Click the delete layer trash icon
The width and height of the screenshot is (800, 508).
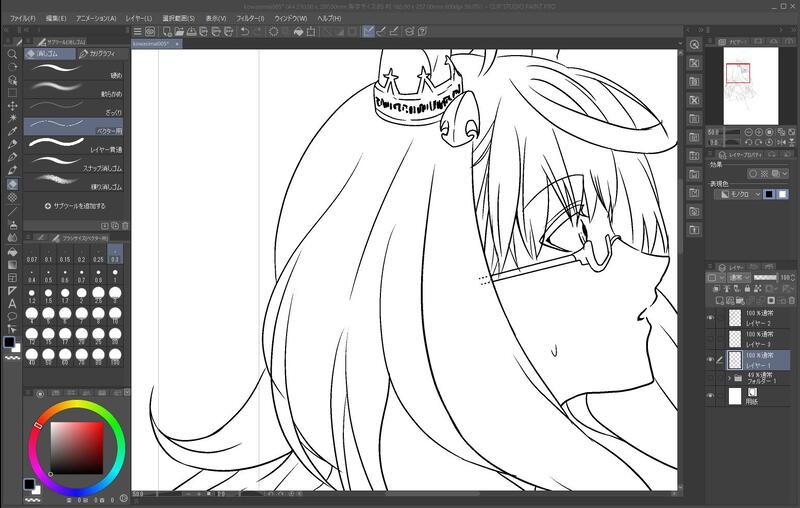coord(791,300)
